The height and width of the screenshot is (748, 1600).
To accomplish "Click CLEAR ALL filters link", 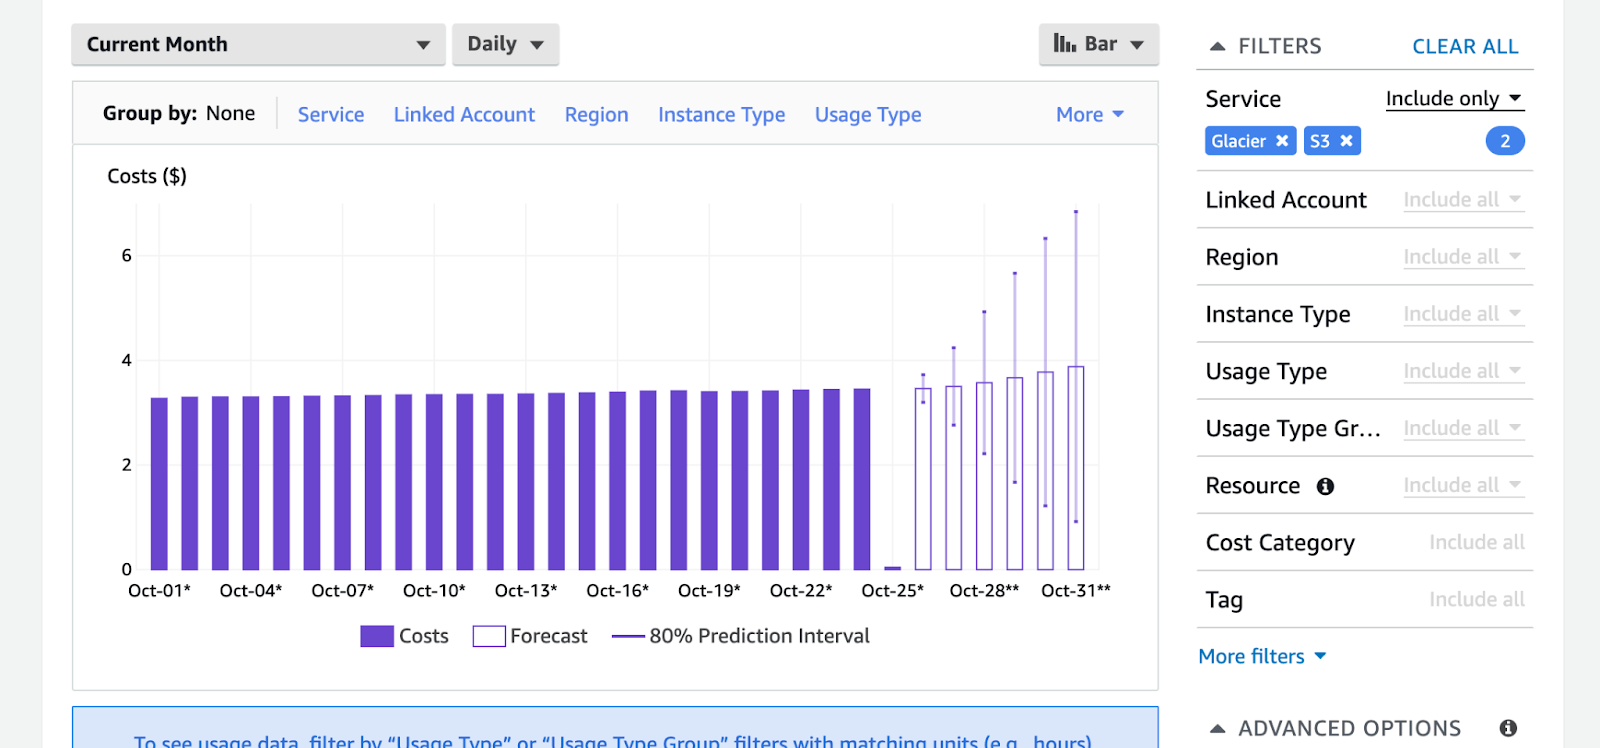I will 1465,46.
